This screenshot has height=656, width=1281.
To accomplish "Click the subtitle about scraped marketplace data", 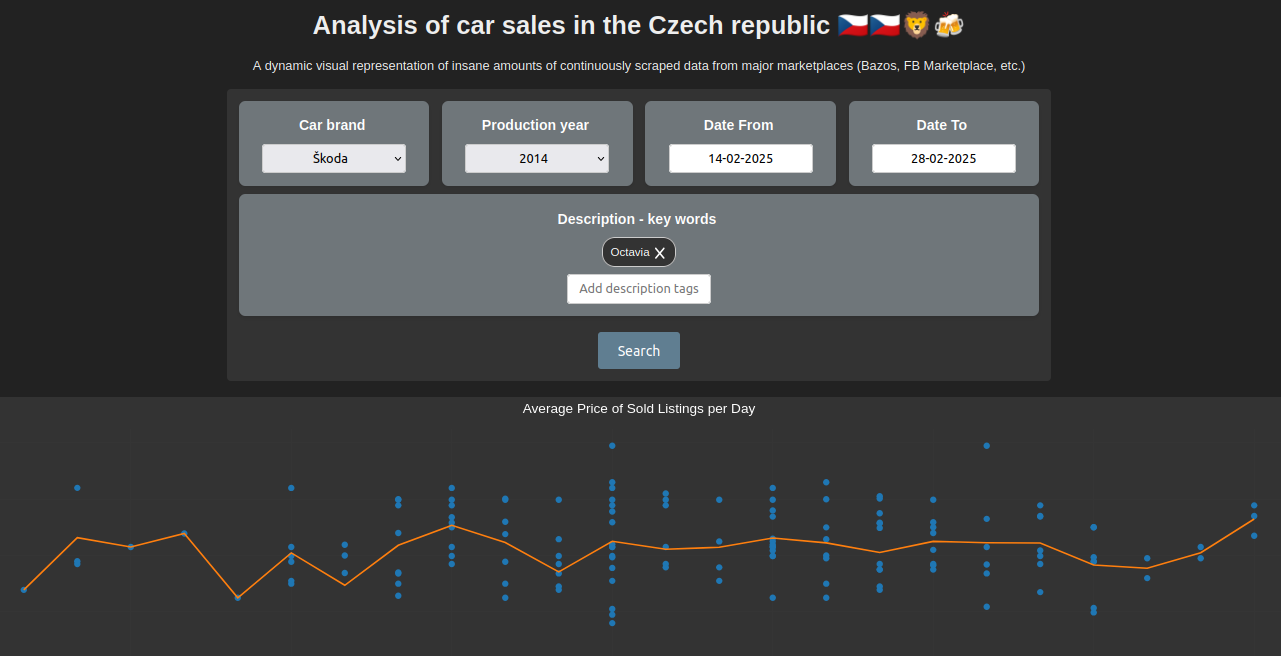I will click(639, 66).
